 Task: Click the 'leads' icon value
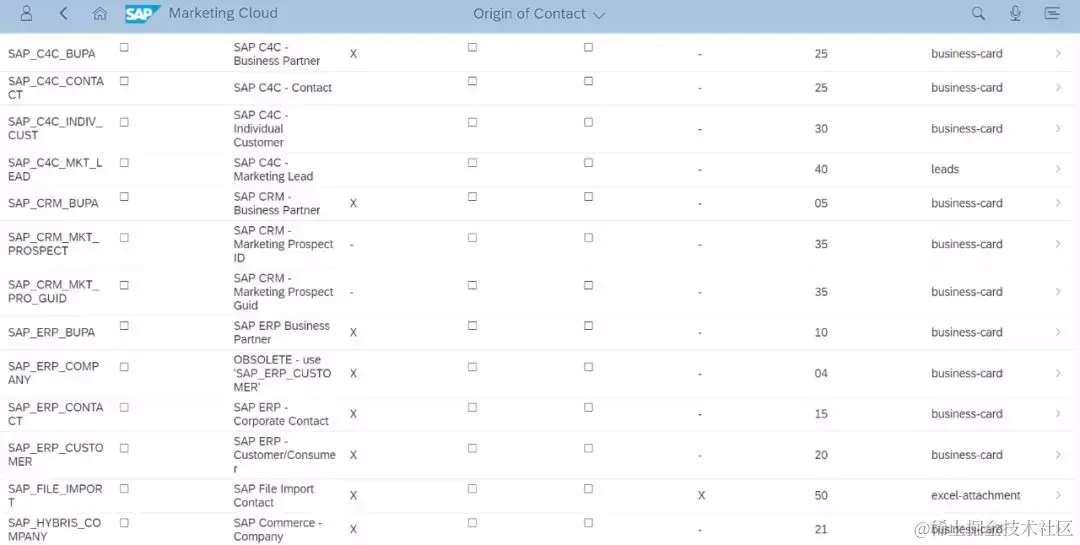[x=945, y=169]
